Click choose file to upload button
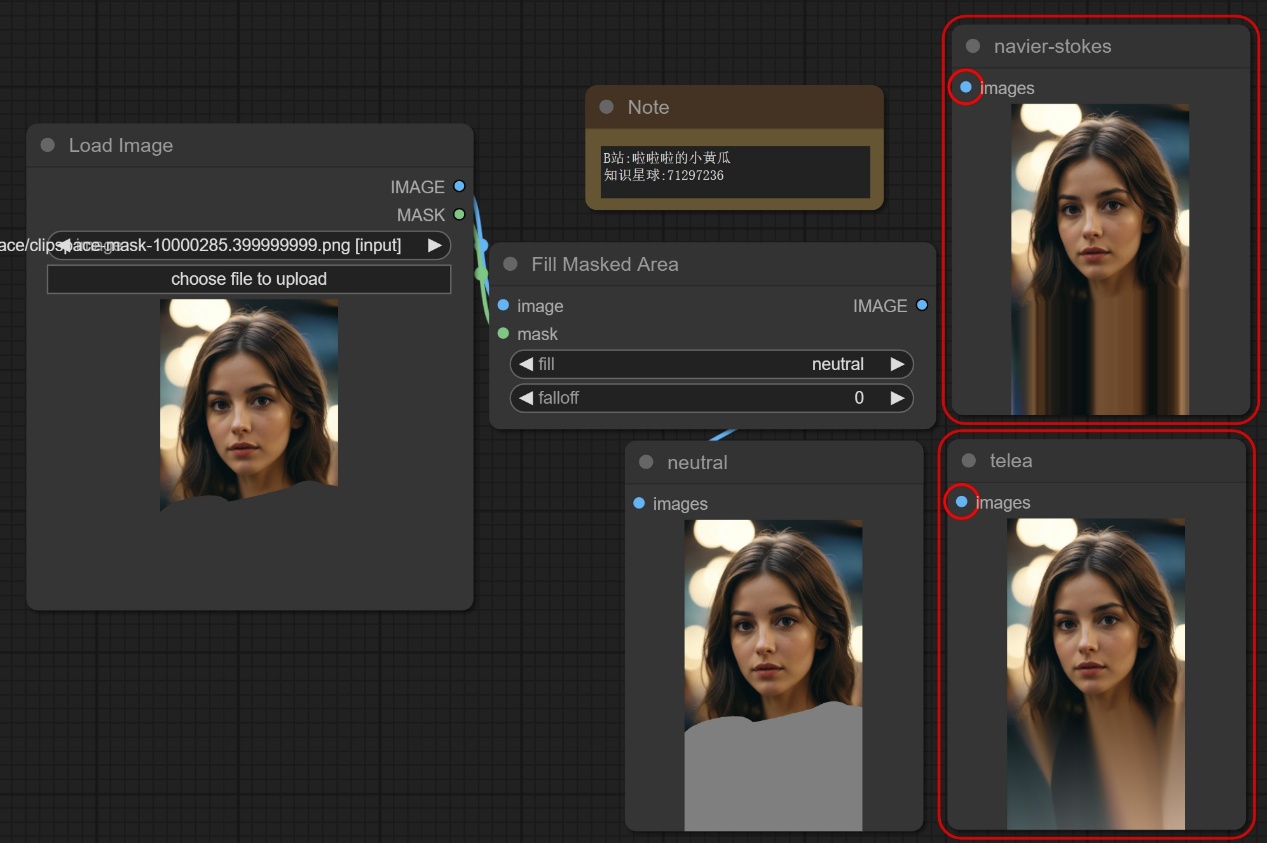1267x843 pixels. 249,279
